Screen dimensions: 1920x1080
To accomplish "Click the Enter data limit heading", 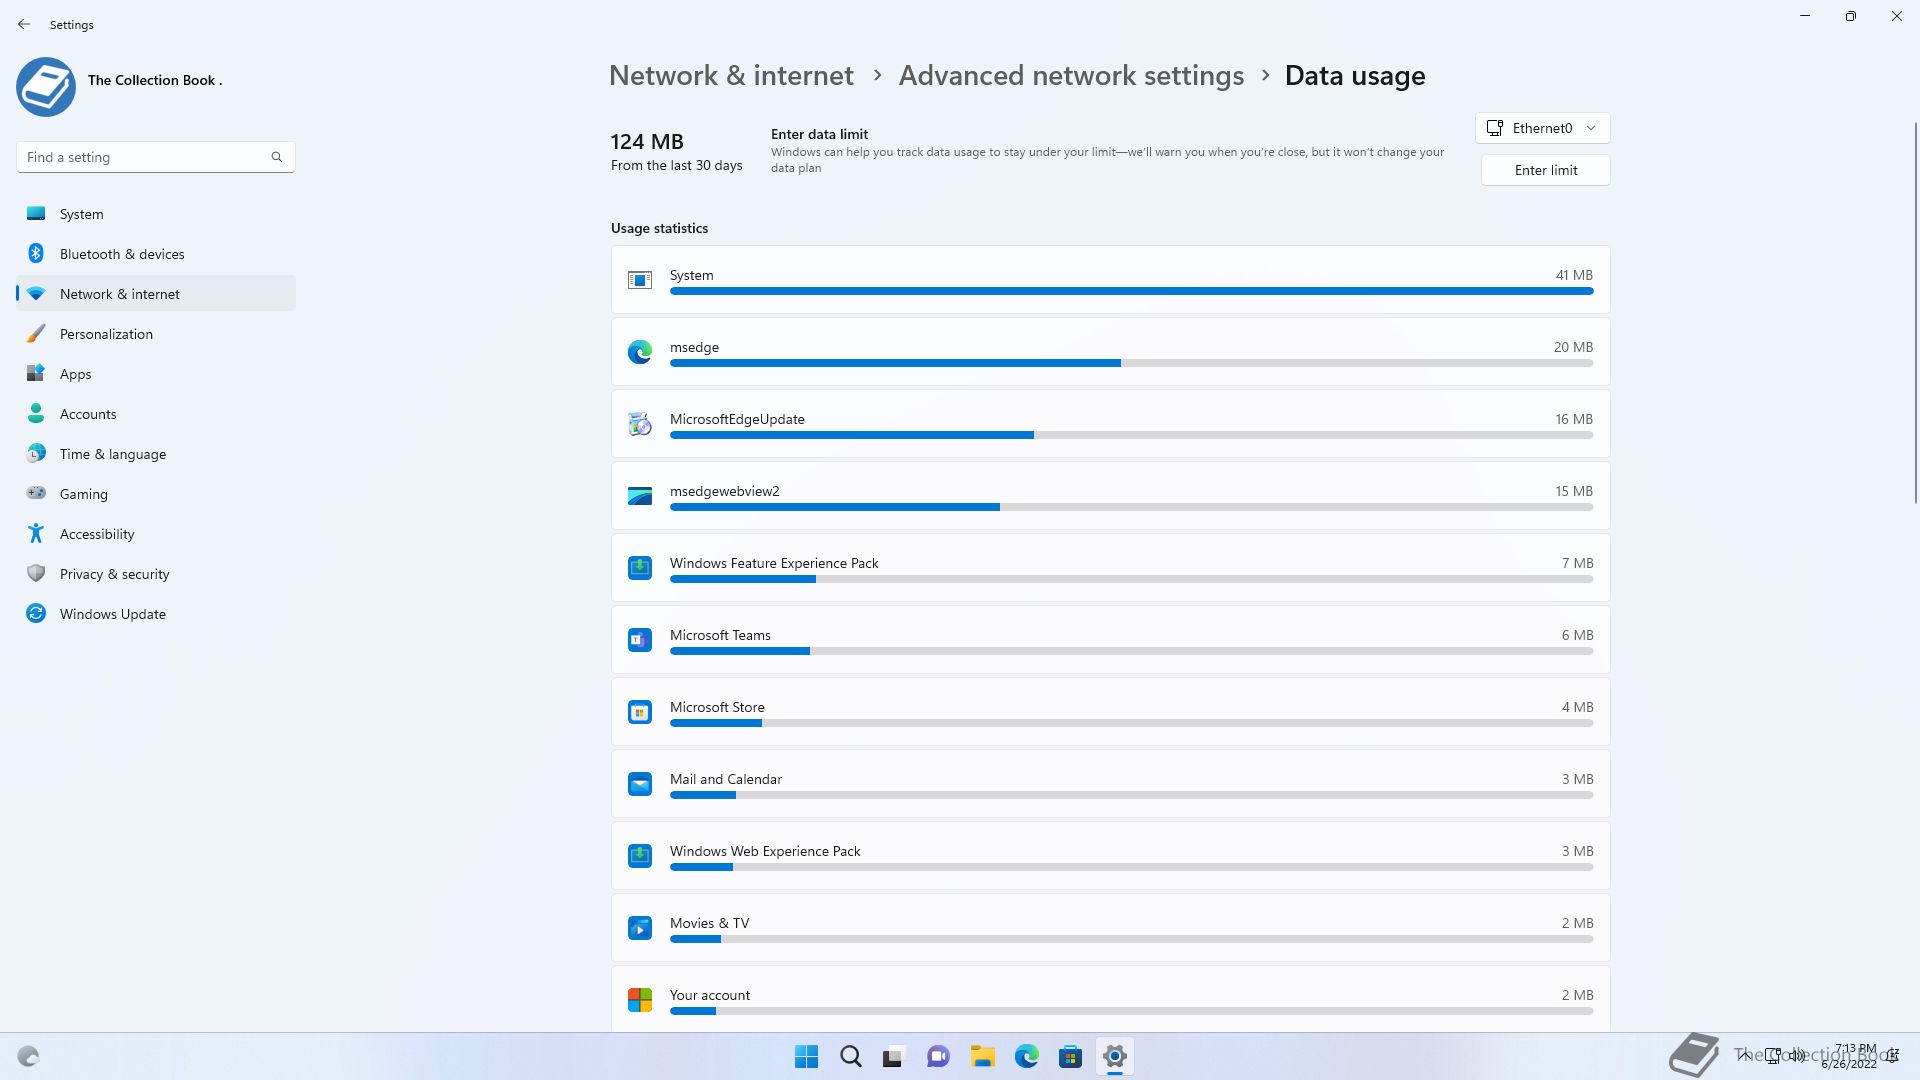I will tap(819, 134).
